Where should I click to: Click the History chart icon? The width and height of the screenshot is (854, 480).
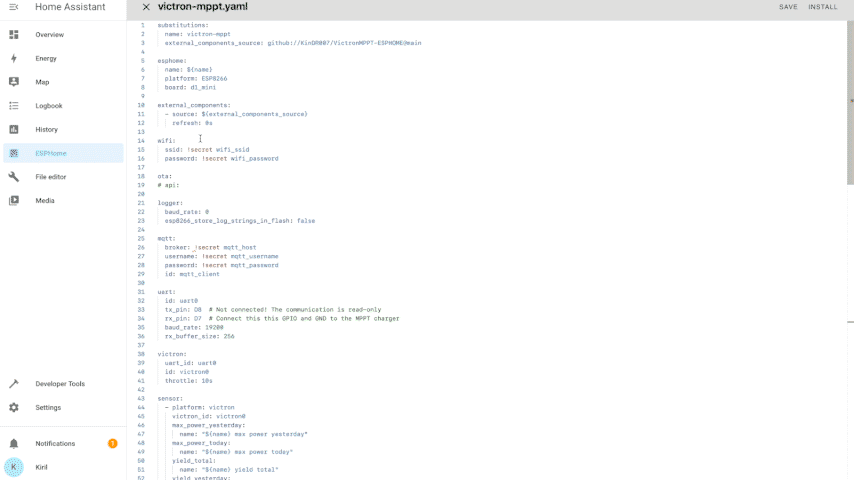(x=14, y=130)
